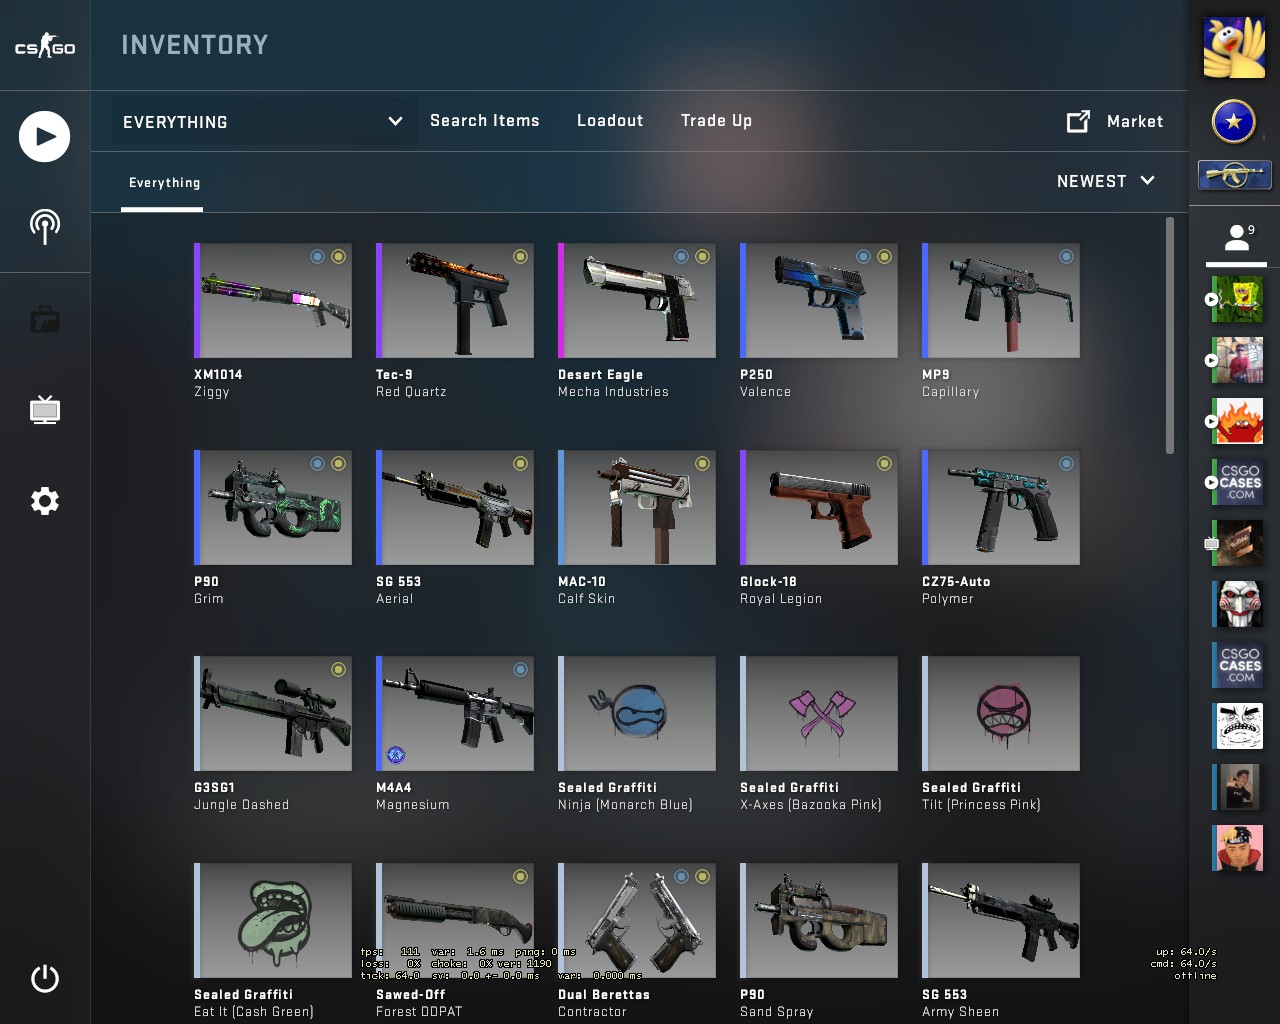Click the inventory scrollbar
Screen dimensions: 1280x1024
click(1170, 336)
